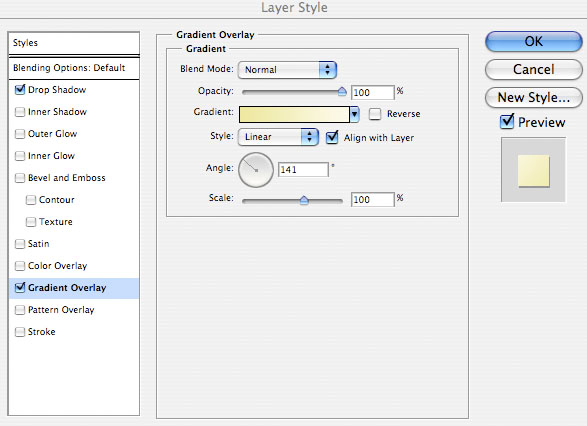The image size is (587, 426).
Task: Tick the Contour checkbox
Action: coord(31,200)
